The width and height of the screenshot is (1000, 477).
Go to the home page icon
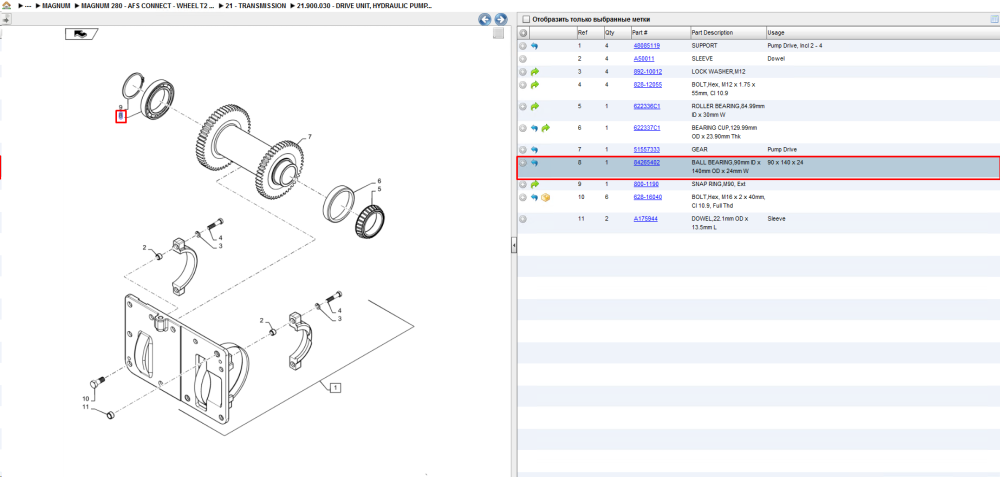click(6, 5)
